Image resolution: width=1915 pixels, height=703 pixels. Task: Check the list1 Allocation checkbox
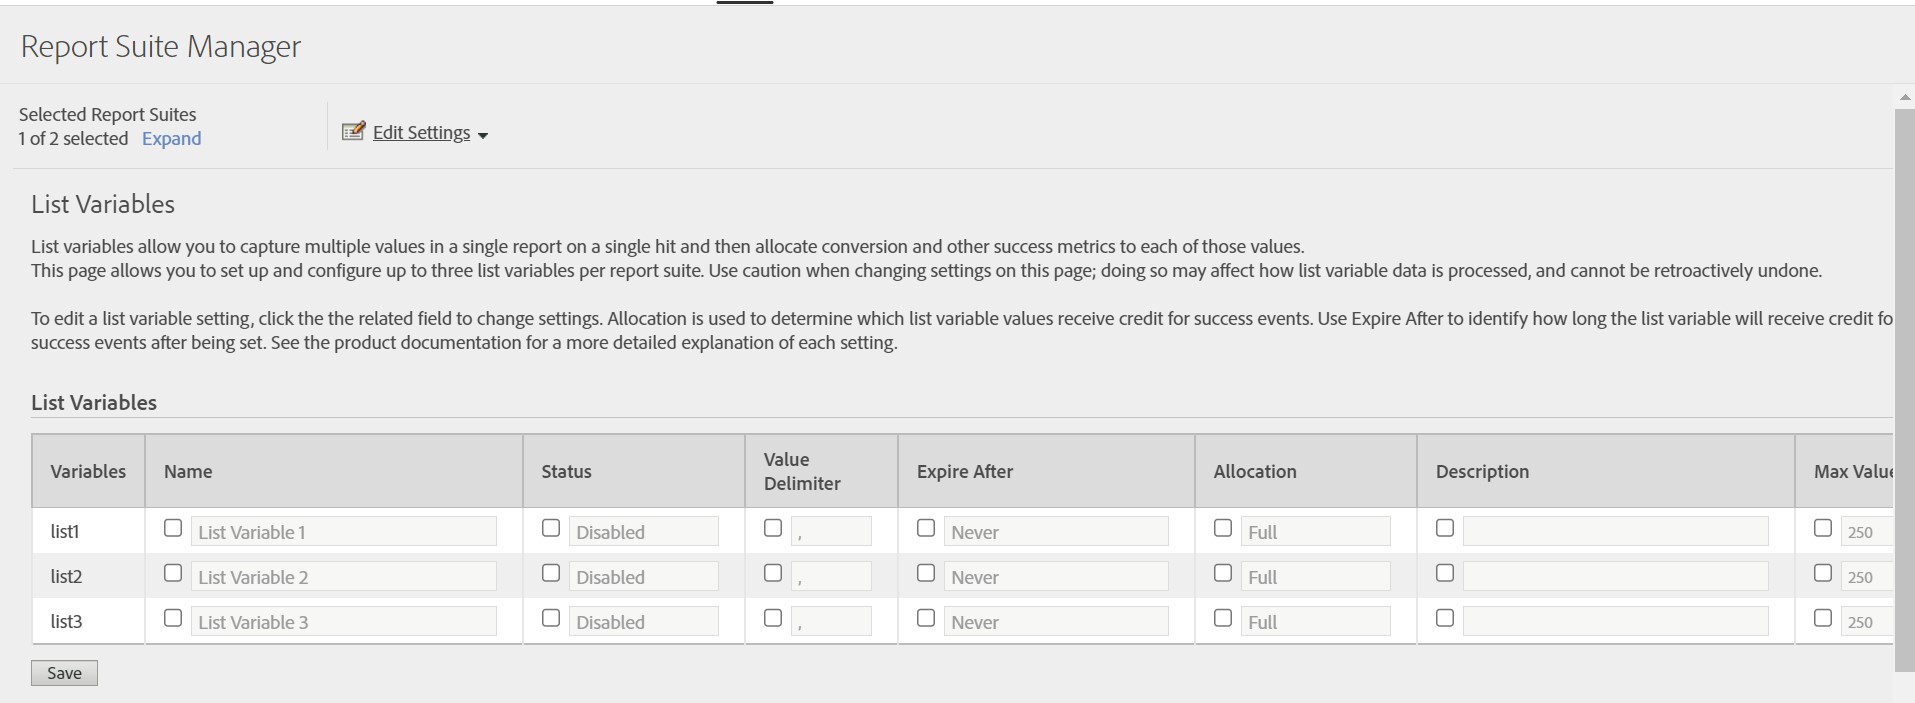(x=1223, y=528)
